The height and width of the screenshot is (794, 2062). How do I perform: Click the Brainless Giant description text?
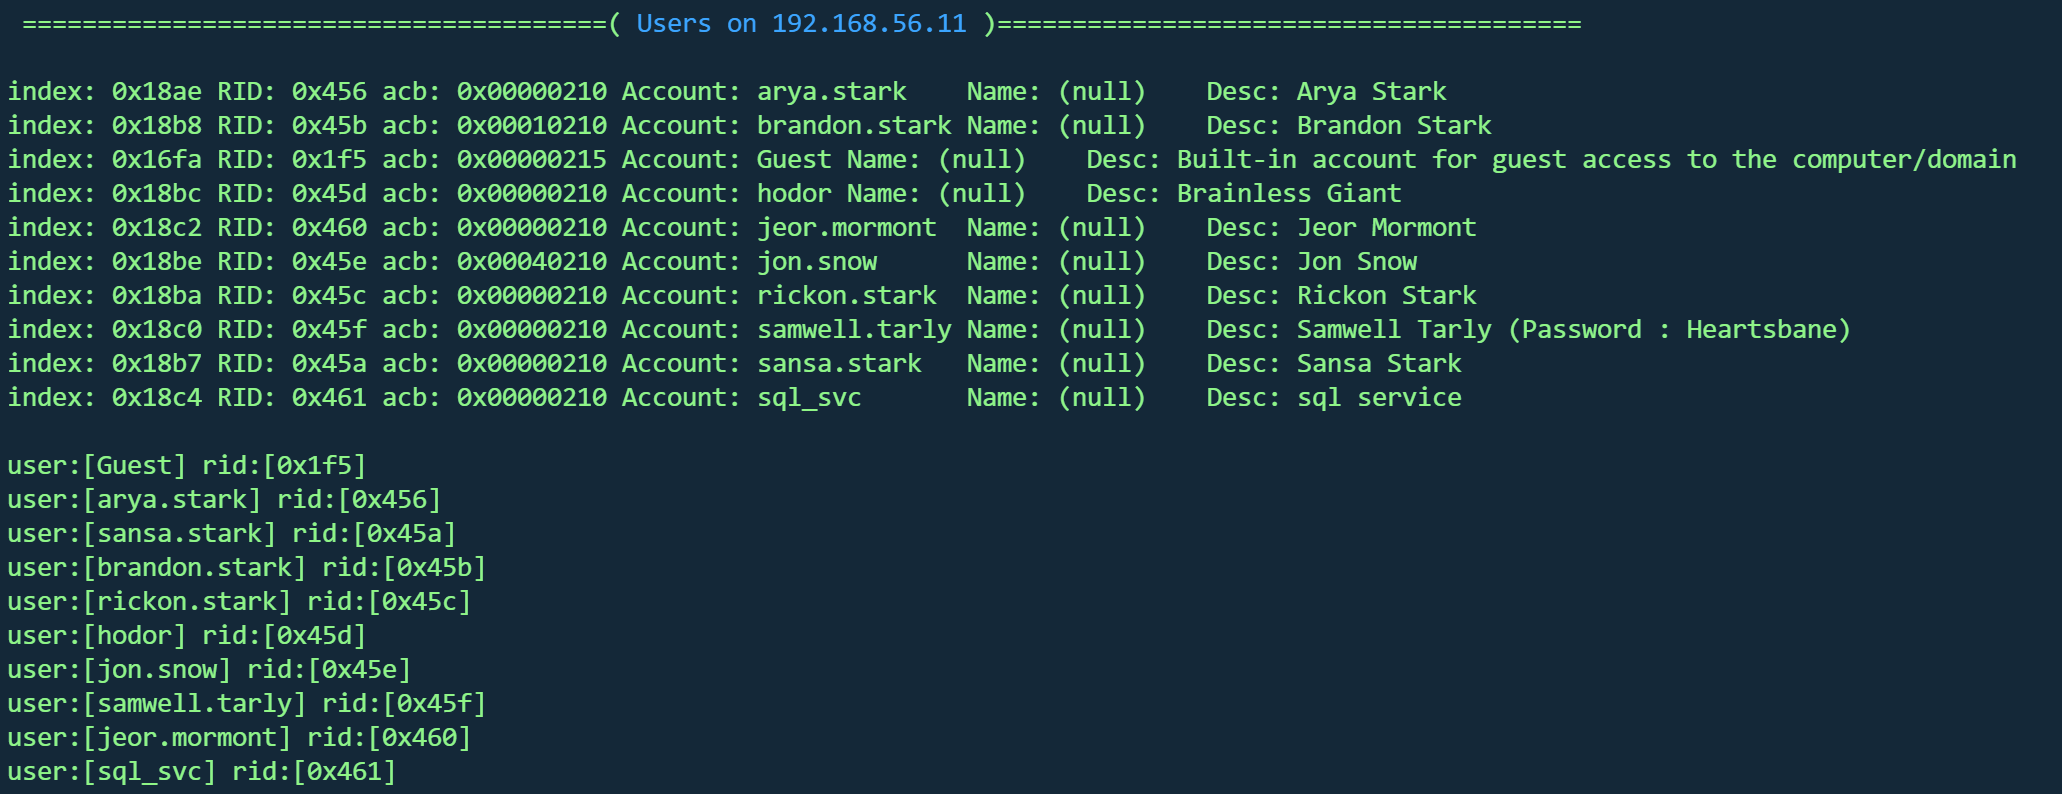[x=1288, y=194]
